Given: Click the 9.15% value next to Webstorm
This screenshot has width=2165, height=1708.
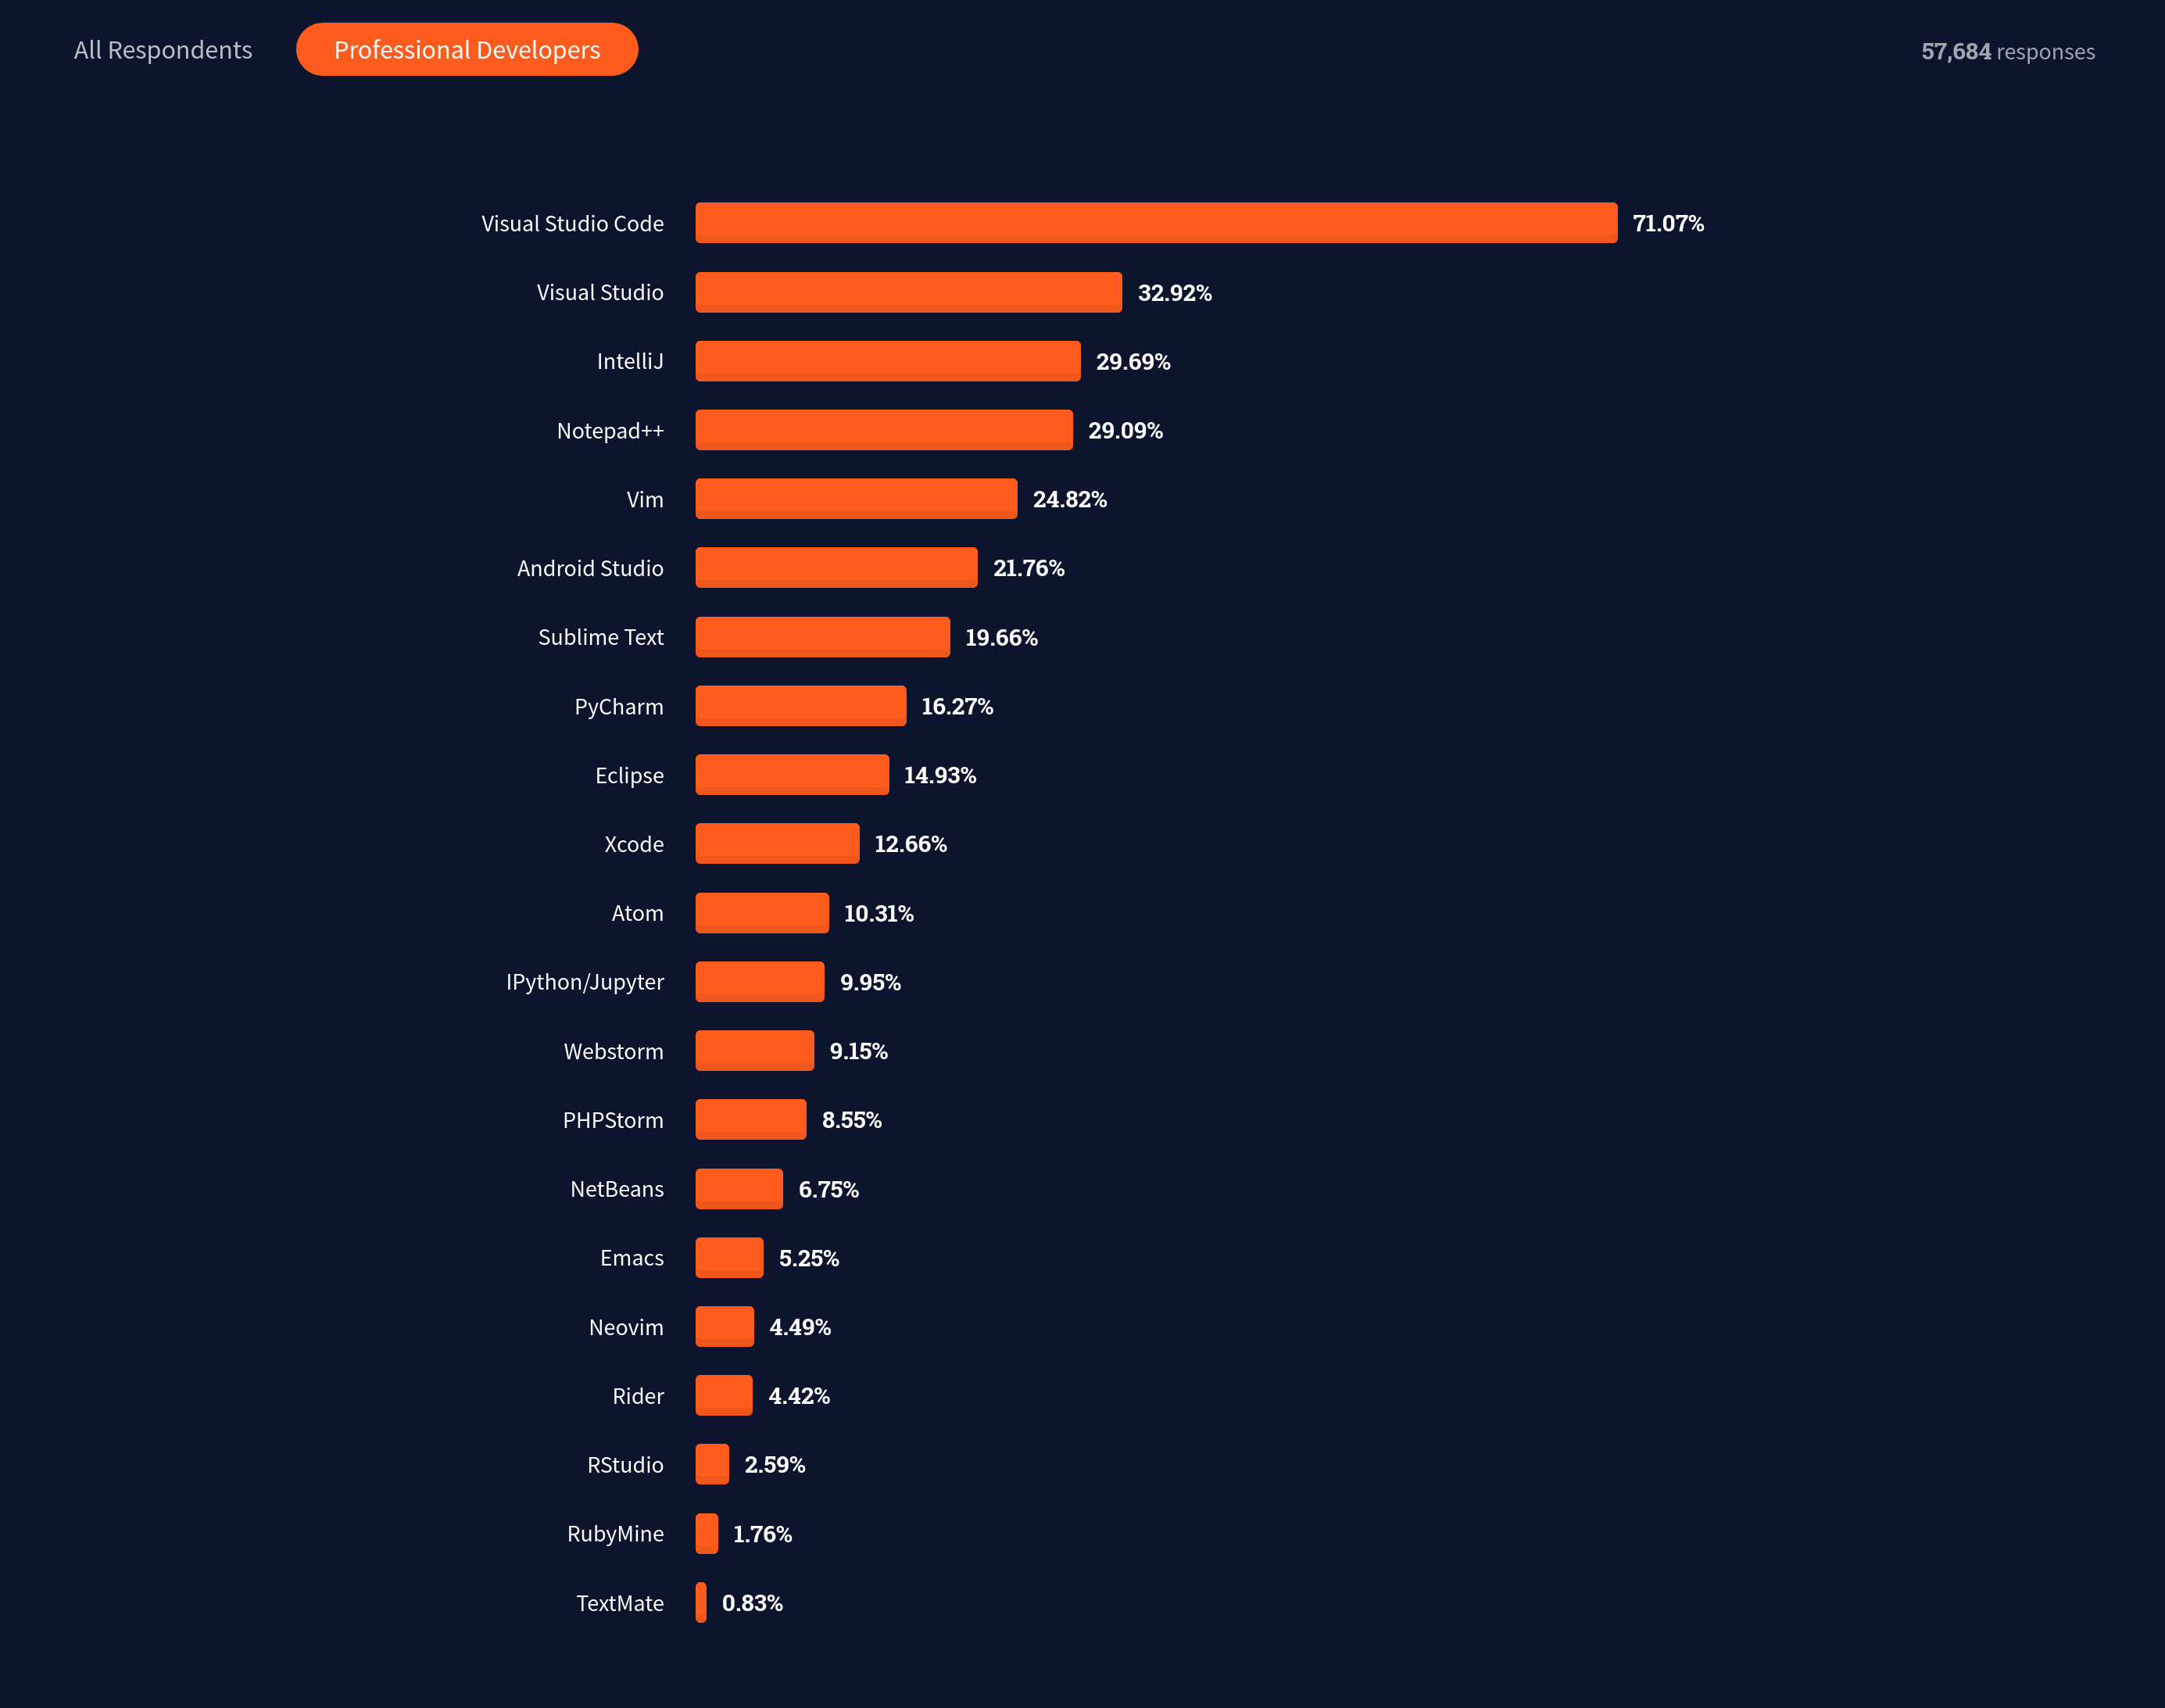Looking at the screenshot, I should (858, 1051).
